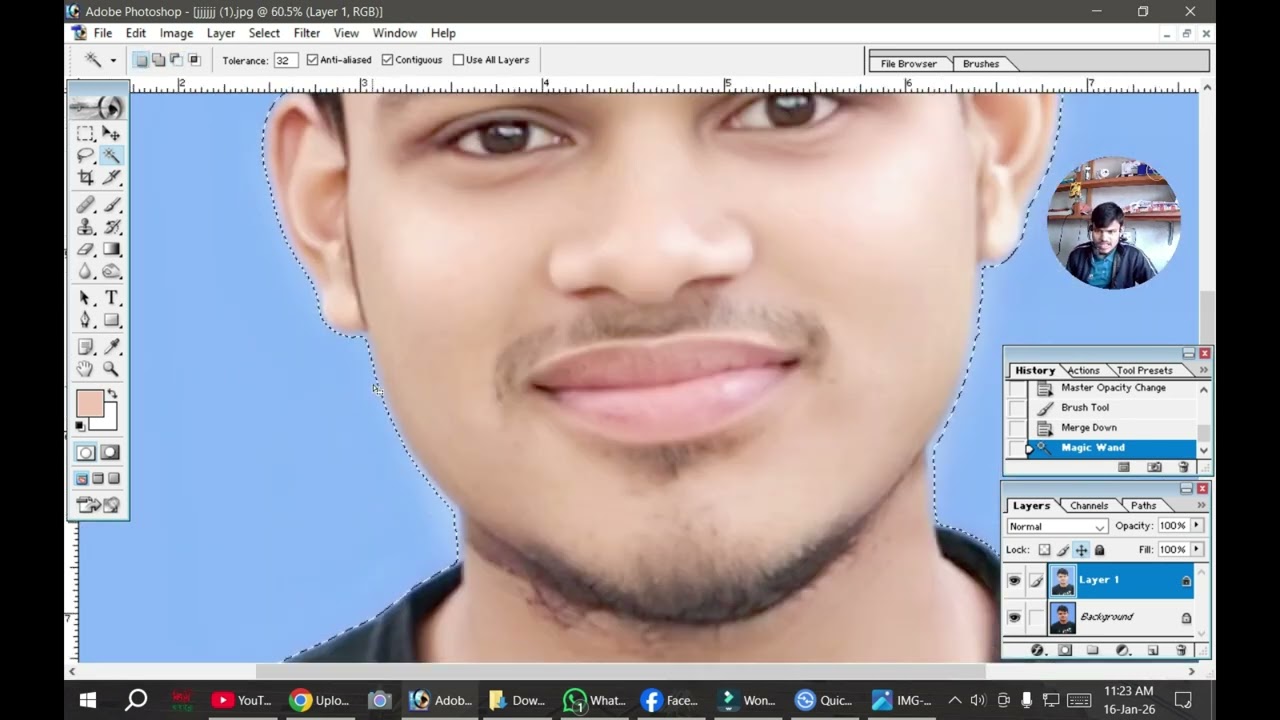Choose Add to selection mode

point(158,60)
